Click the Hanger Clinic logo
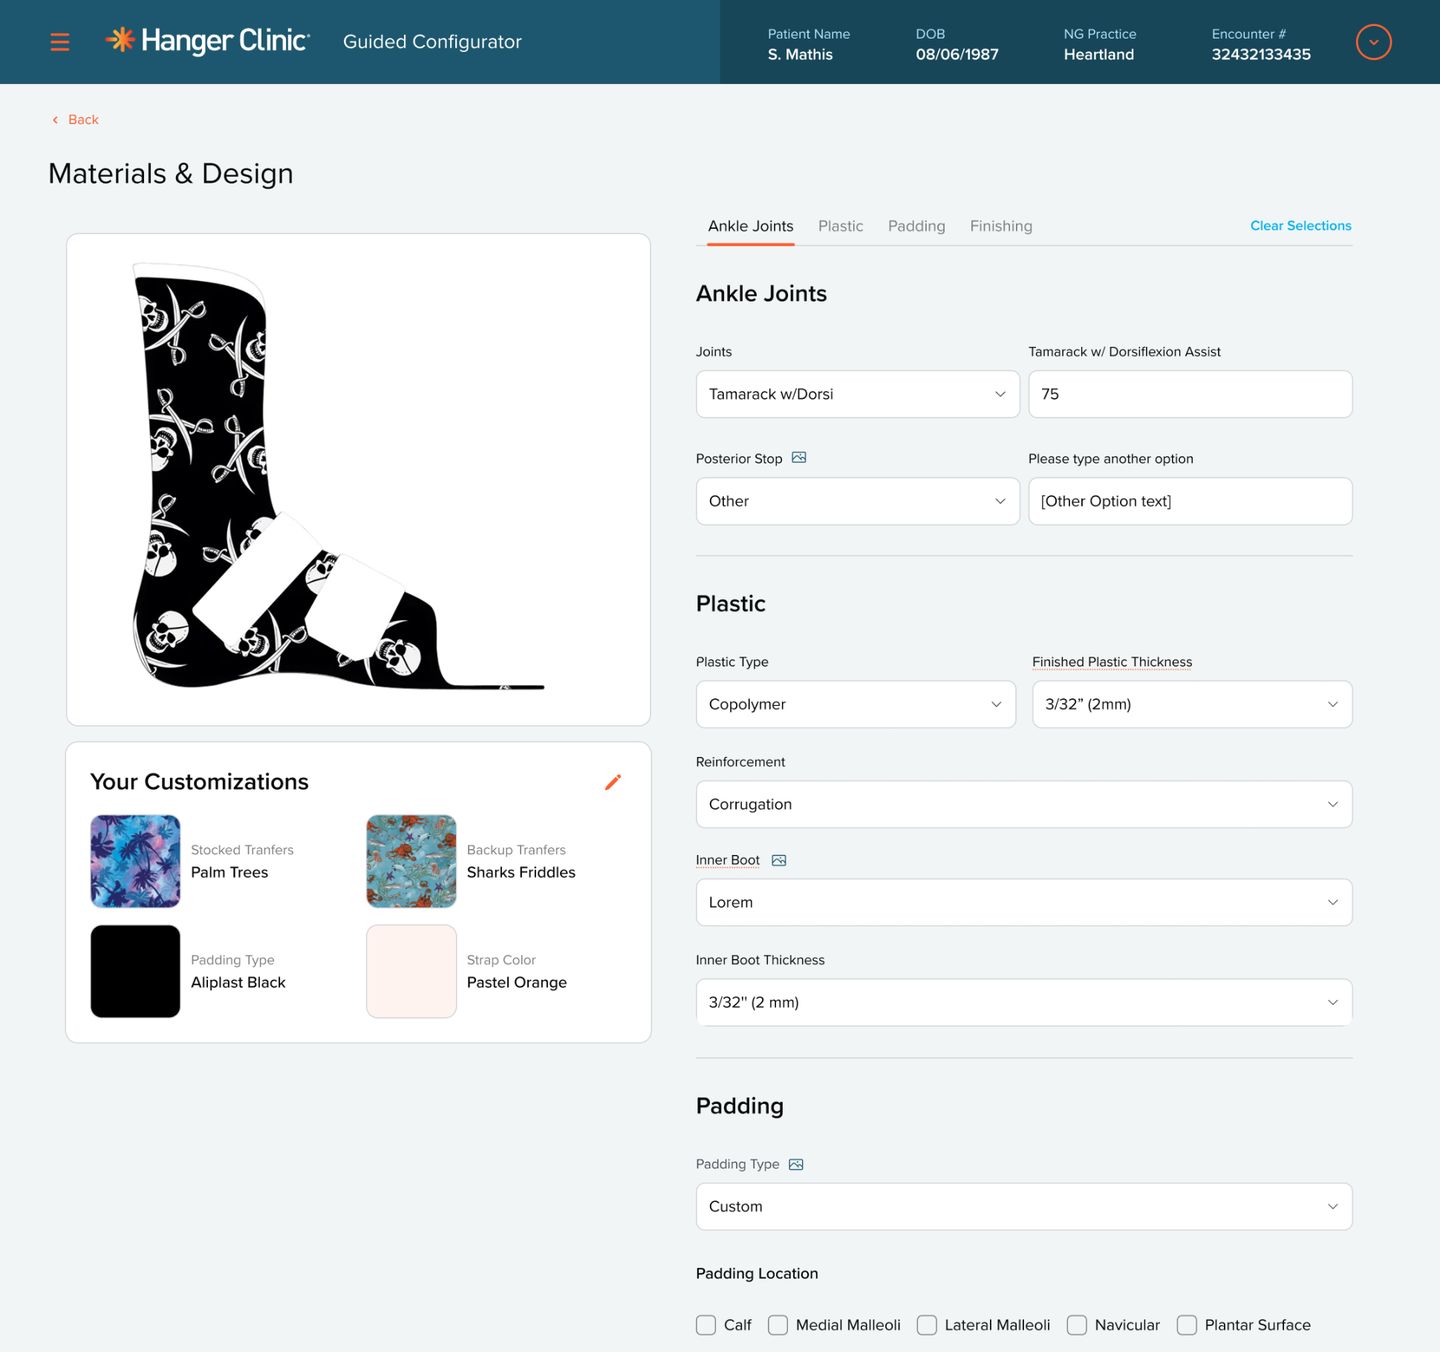 [x=208, y=41]
